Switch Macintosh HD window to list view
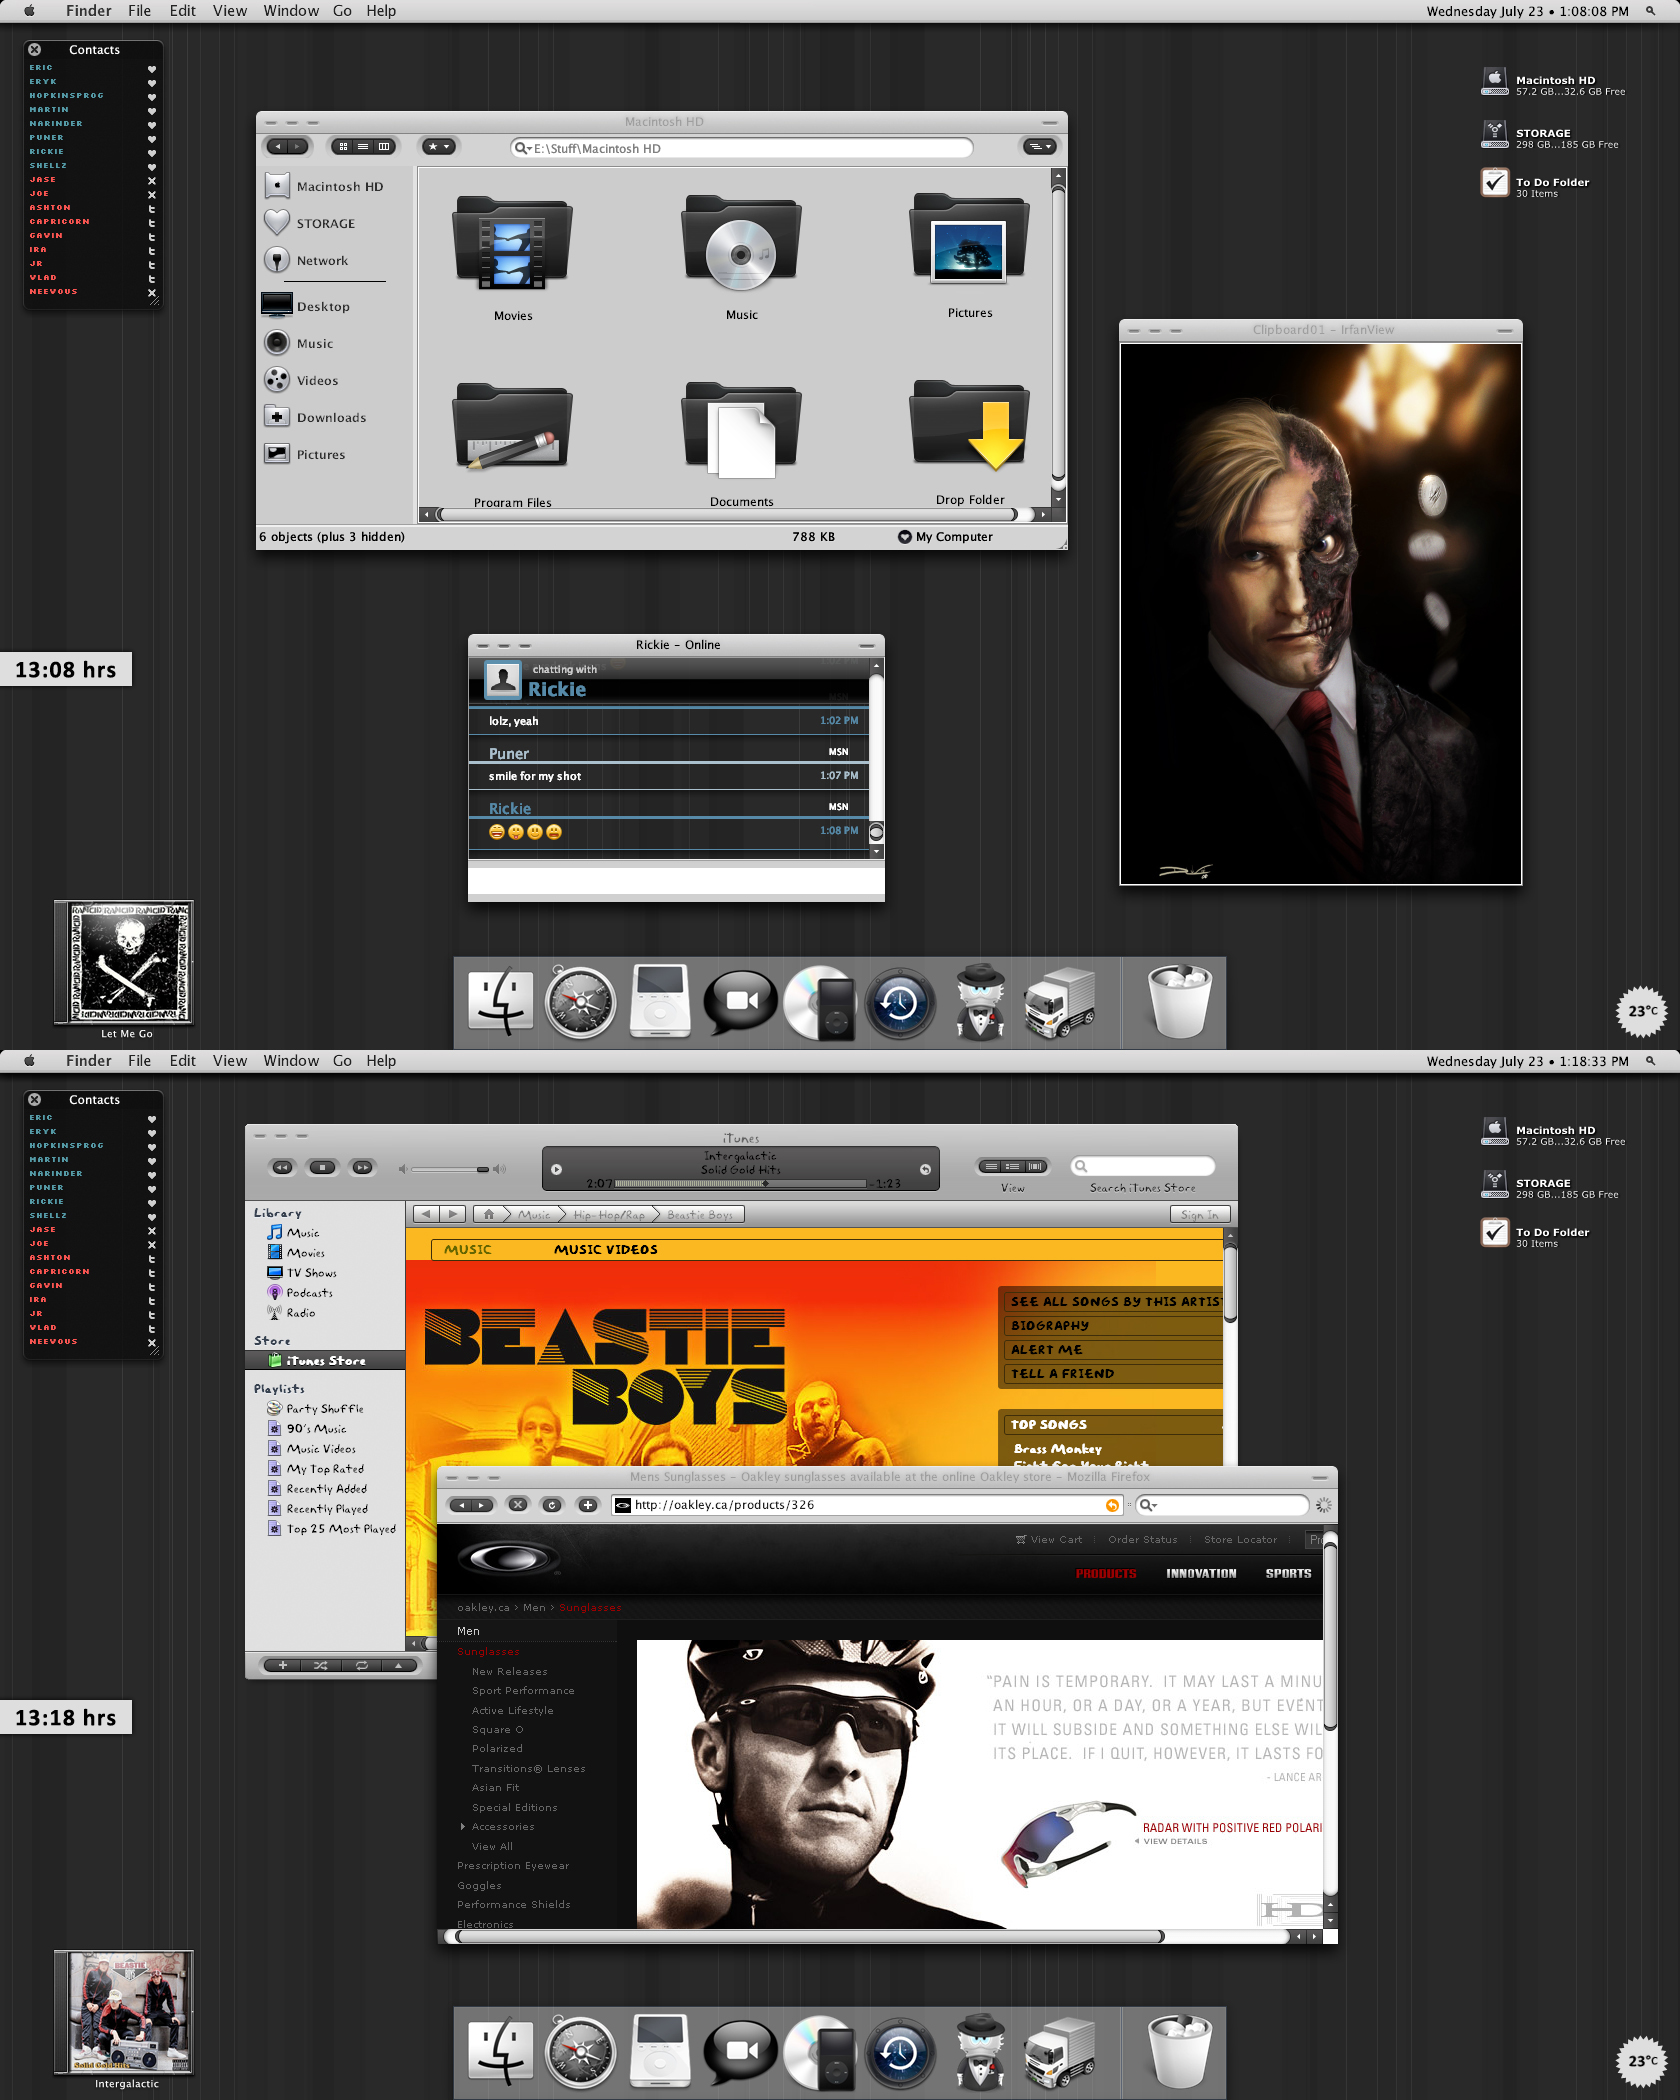 tap(363, 147)
